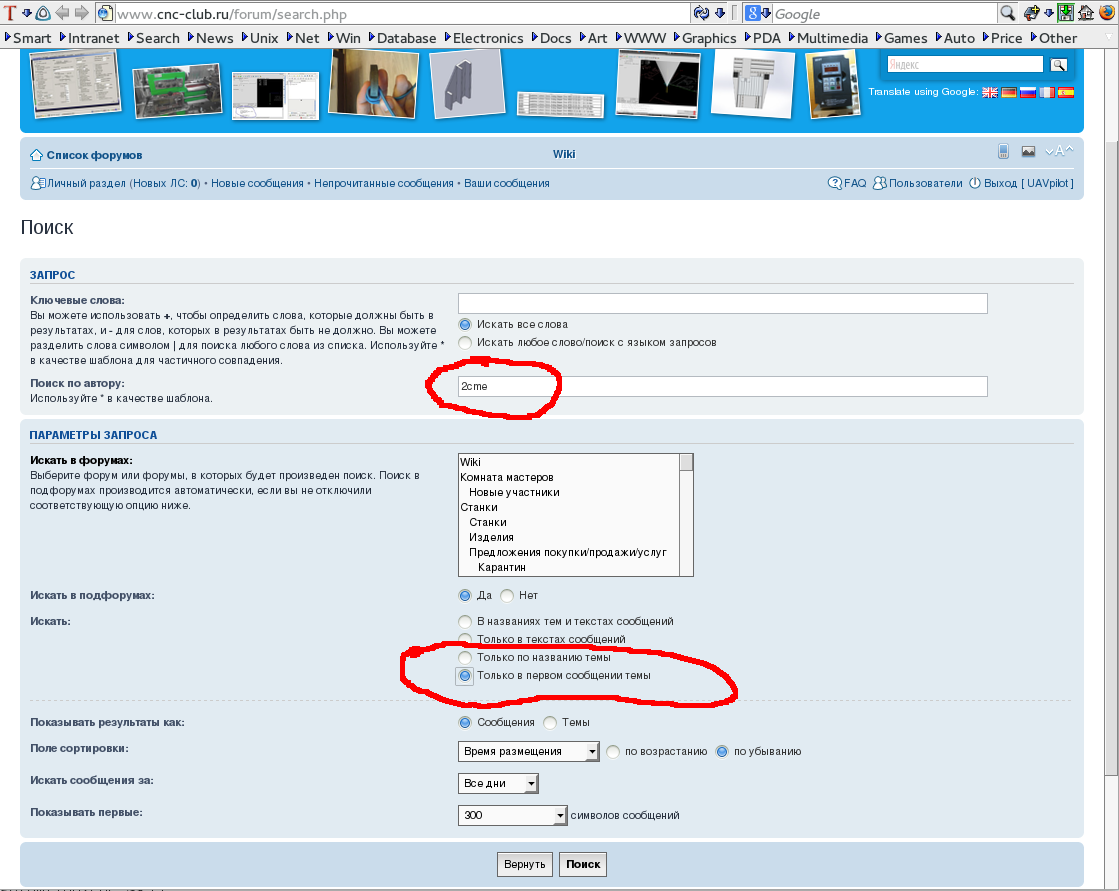This screenshot has height=891, width=1119.
Task: Open the dropdown arrow beside bookmark star
Action: tap(1048, 13)
